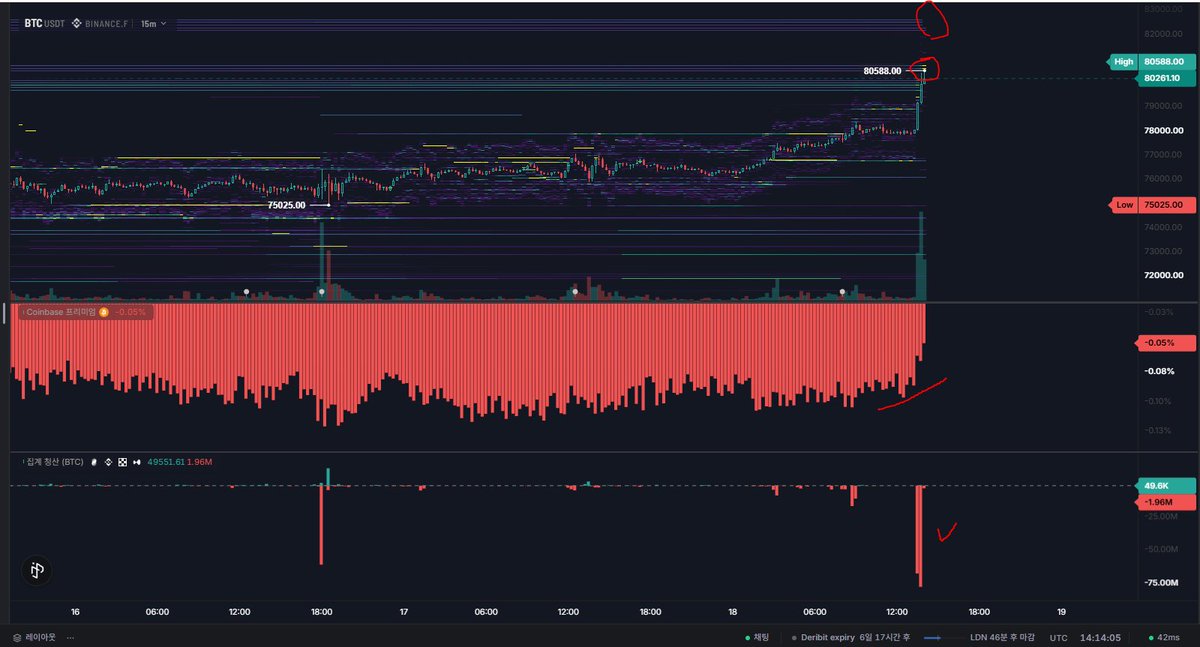The width and height of the screenshot is (1200, 647).
Task: Click the -75.00M liquidation axis label
Action: [1162, 582]
